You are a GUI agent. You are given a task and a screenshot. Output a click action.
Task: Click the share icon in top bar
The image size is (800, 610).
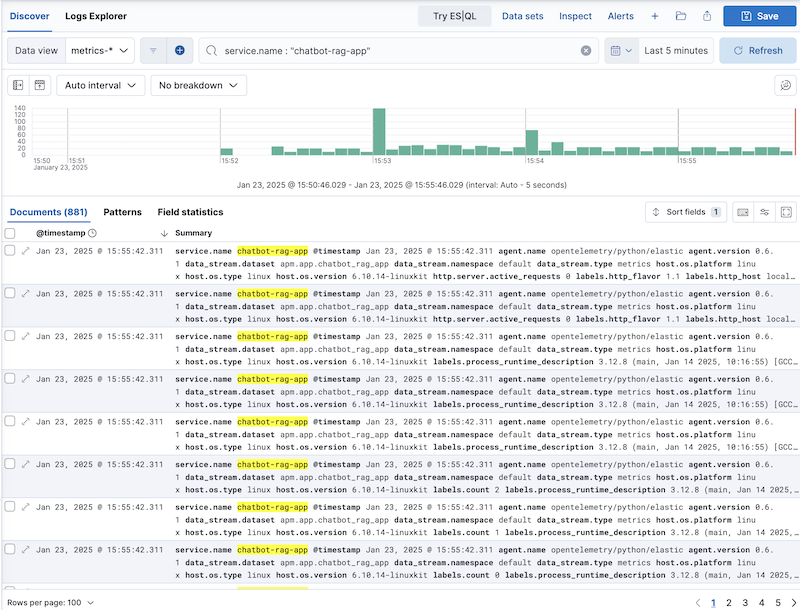point(707,16)
